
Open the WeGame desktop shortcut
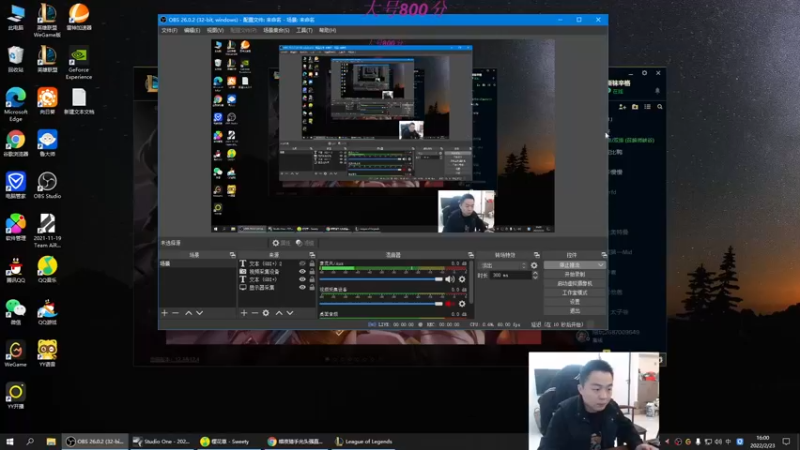[x=15, y=354]
